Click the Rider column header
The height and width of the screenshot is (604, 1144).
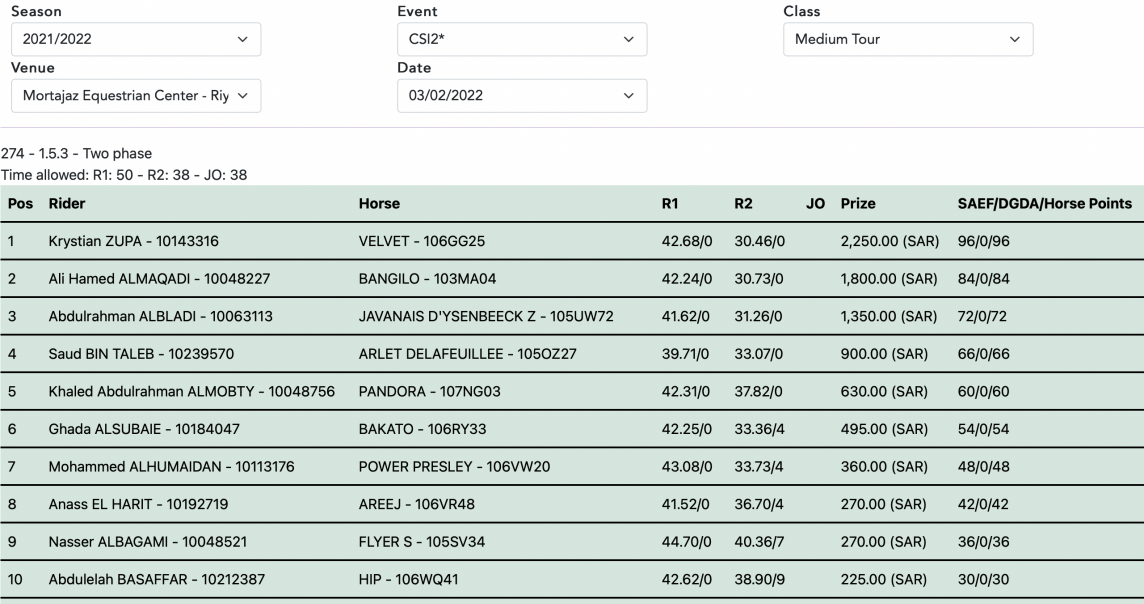67,204
